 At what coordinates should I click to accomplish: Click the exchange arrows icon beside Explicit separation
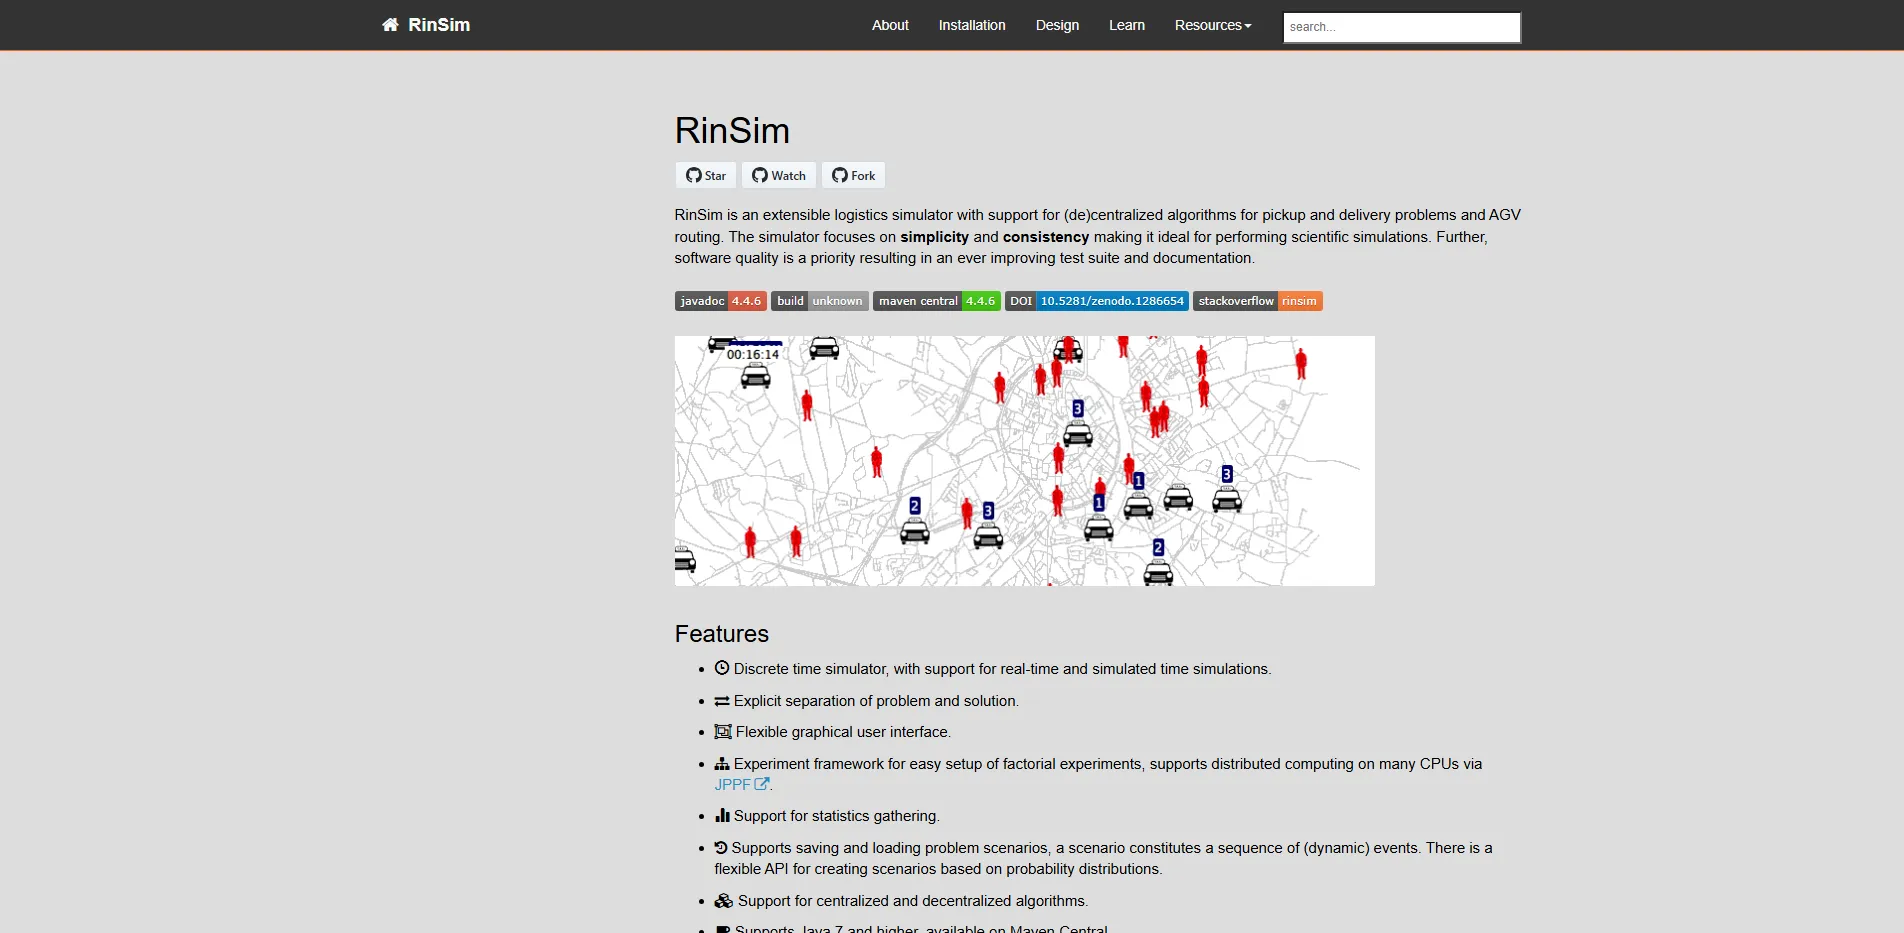pos(722,701)
